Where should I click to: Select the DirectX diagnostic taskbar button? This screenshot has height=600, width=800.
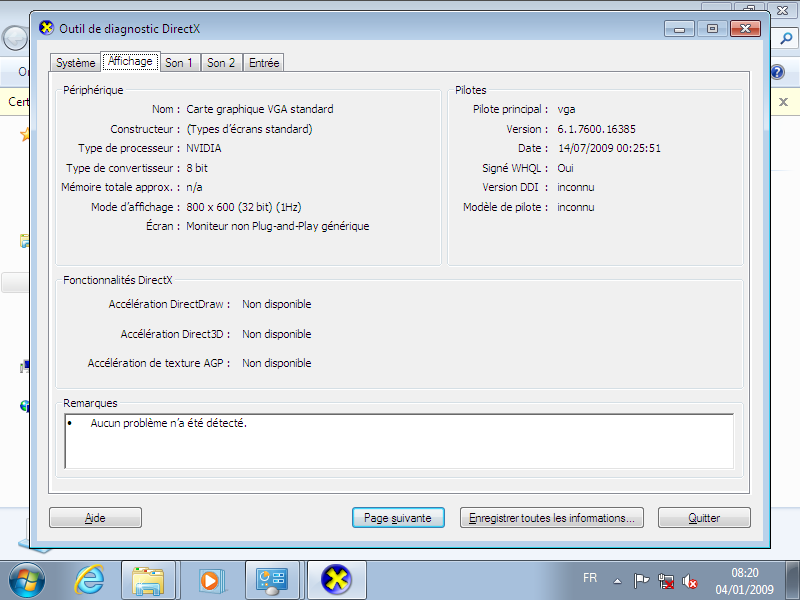pyautogui.click(x=336, y=579)
